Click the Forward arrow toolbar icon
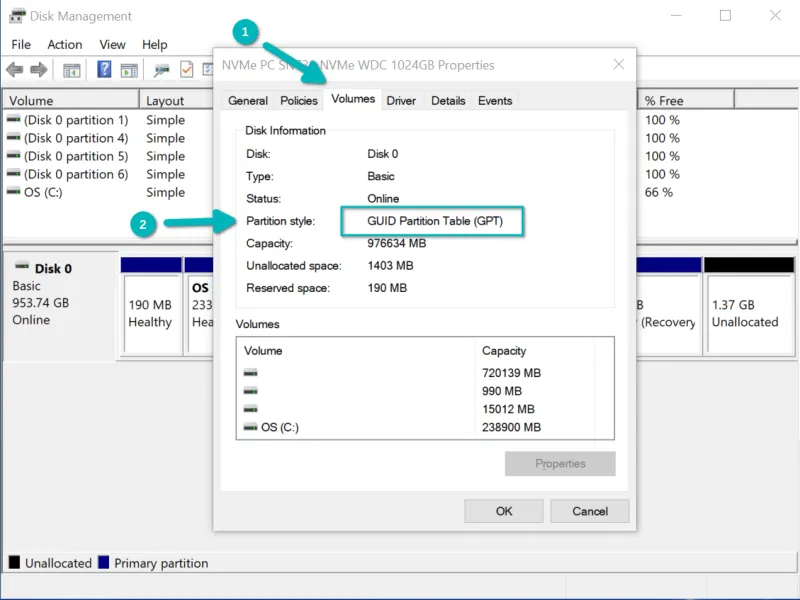The width and height of the screenshot is (800, 600). click(x=38, y=70)
